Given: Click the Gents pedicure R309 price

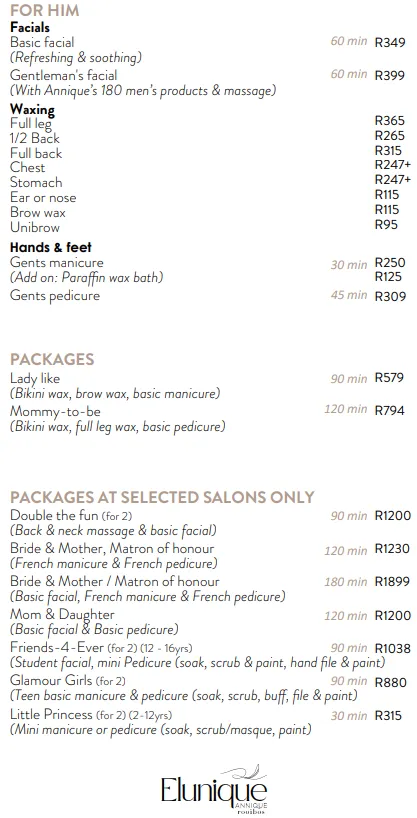Looking at the screenshot, I should [x=390, y=297].
